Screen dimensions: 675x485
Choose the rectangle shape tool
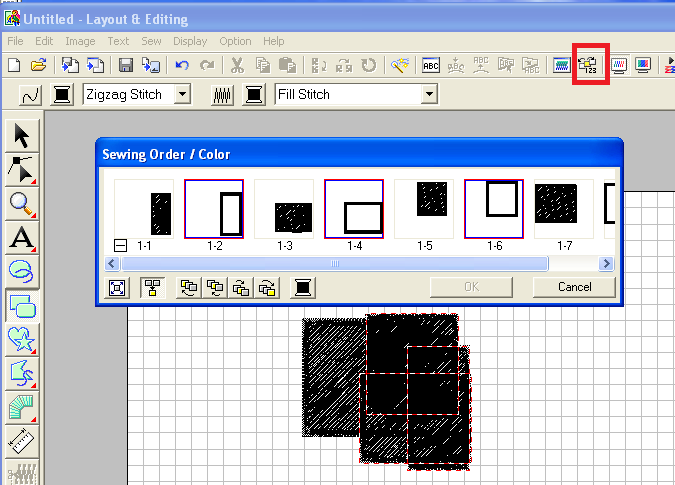22,306
